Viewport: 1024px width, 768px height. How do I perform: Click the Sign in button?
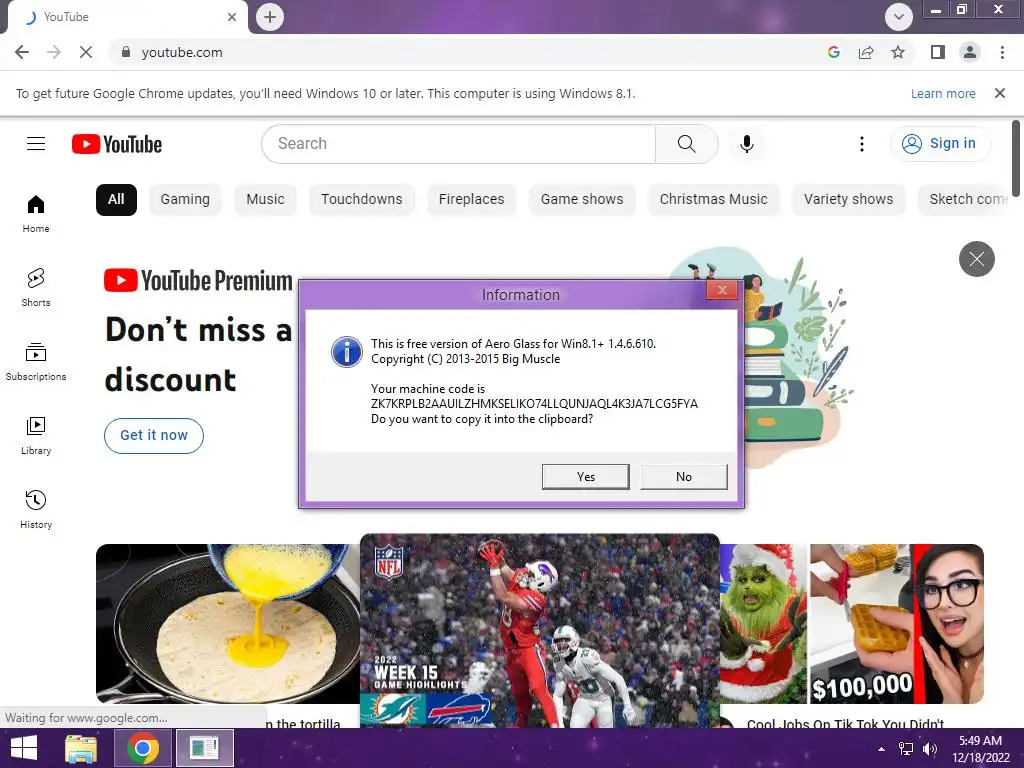point(940,144)
